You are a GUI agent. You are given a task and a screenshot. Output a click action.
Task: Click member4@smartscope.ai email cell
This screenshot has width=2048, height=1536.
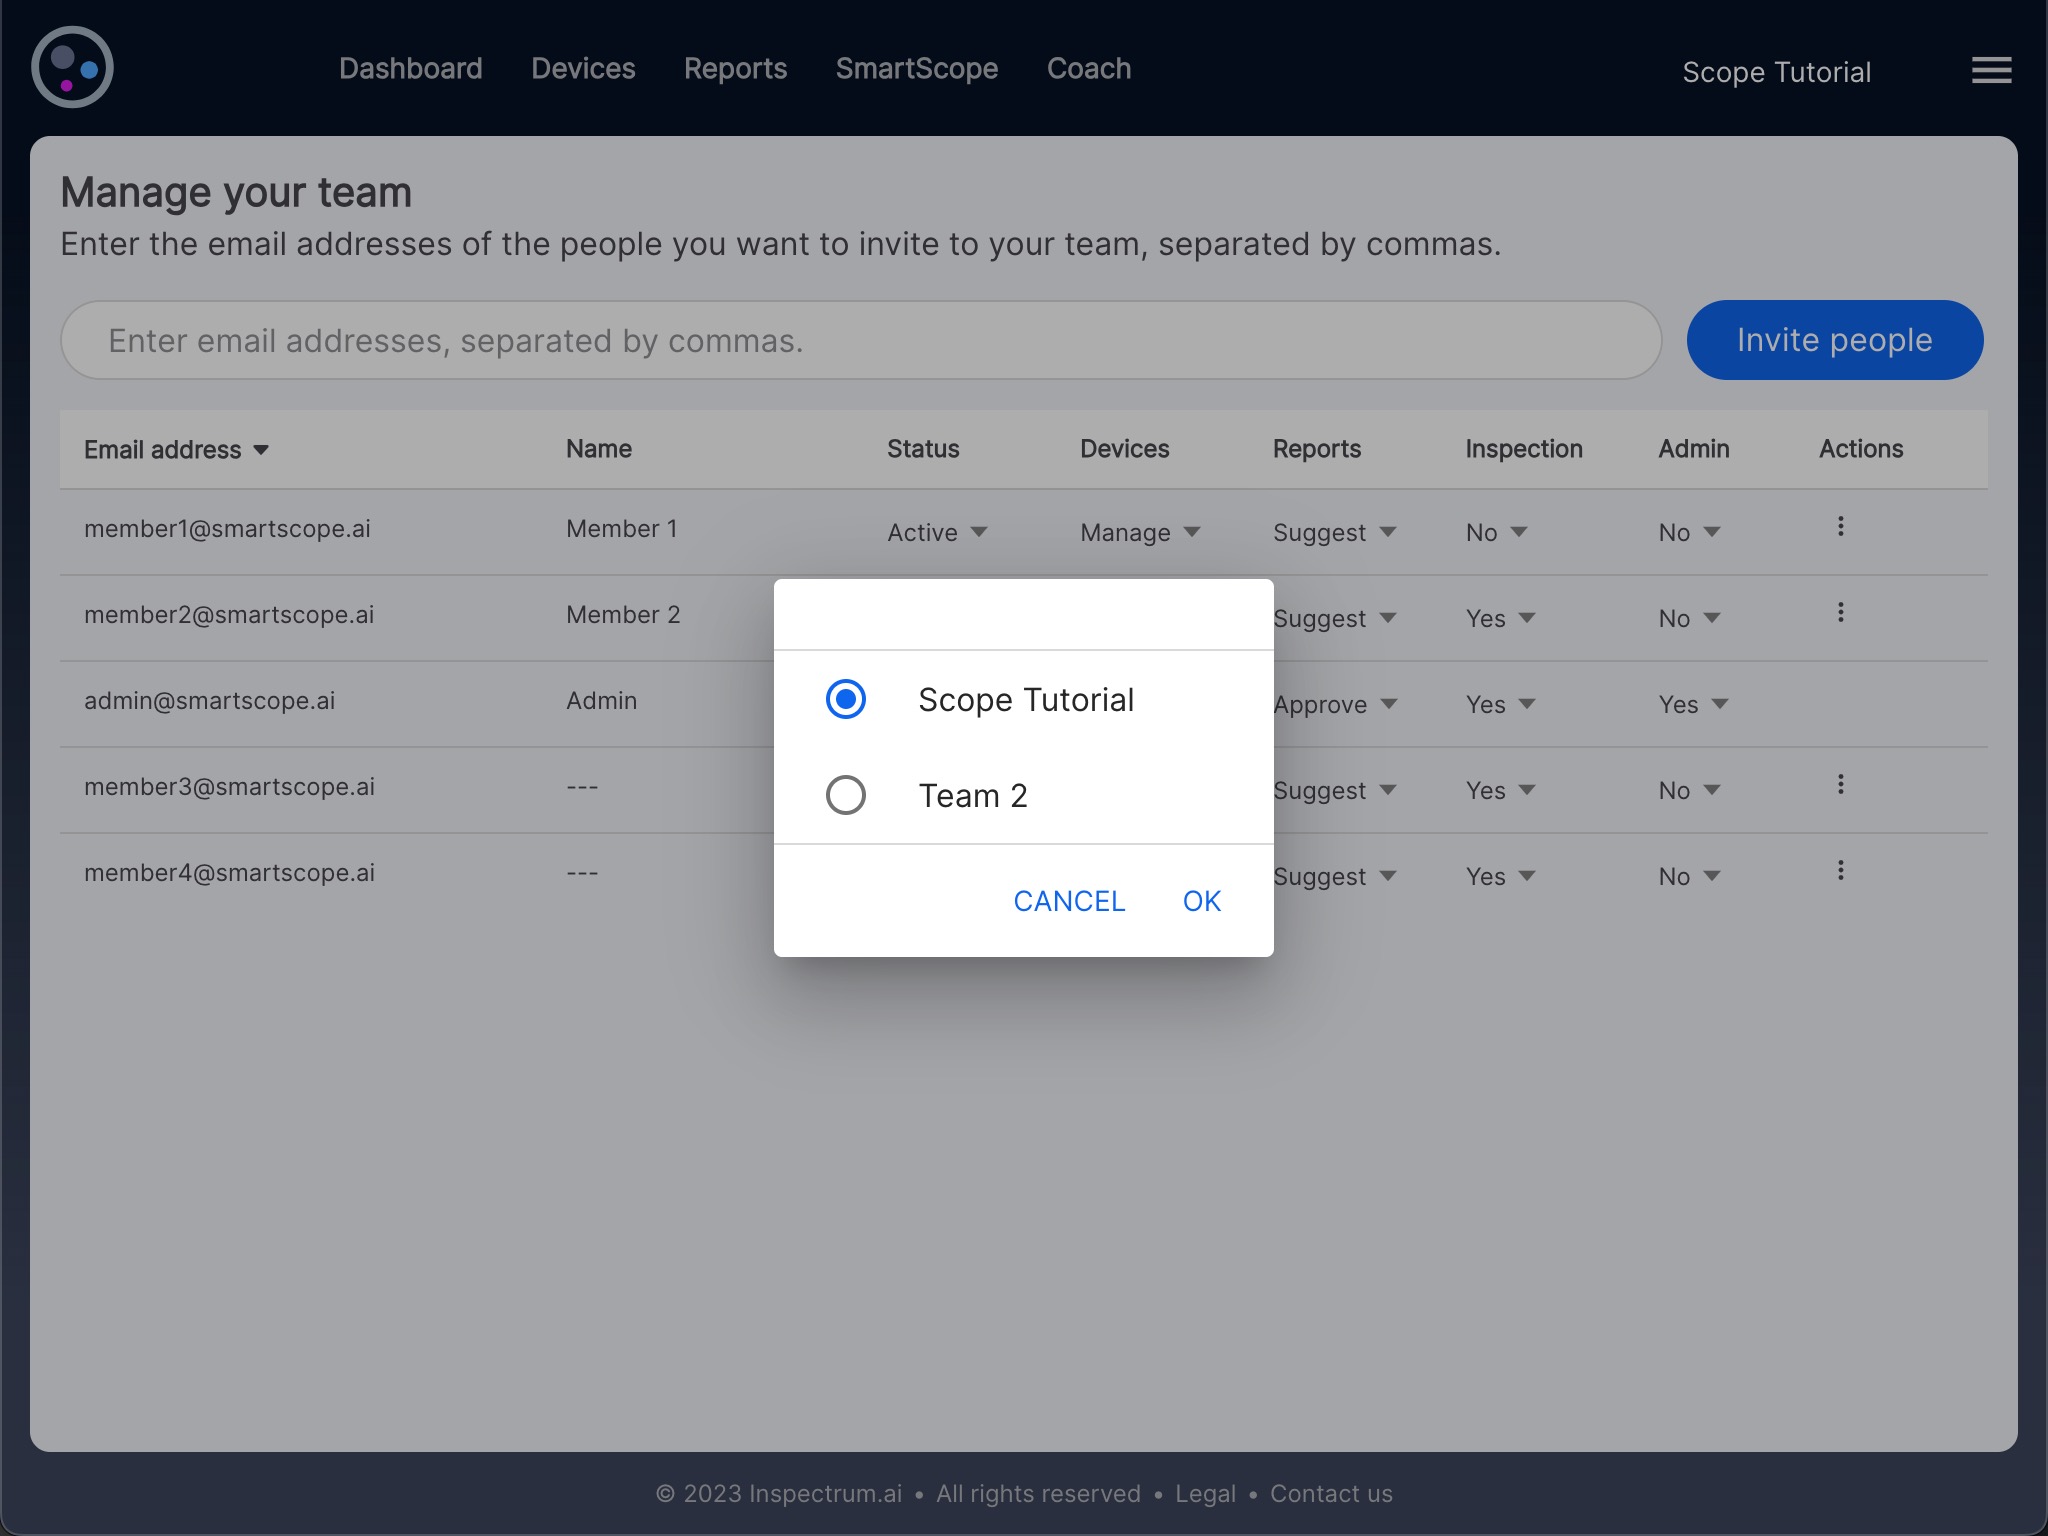[229, 872]
